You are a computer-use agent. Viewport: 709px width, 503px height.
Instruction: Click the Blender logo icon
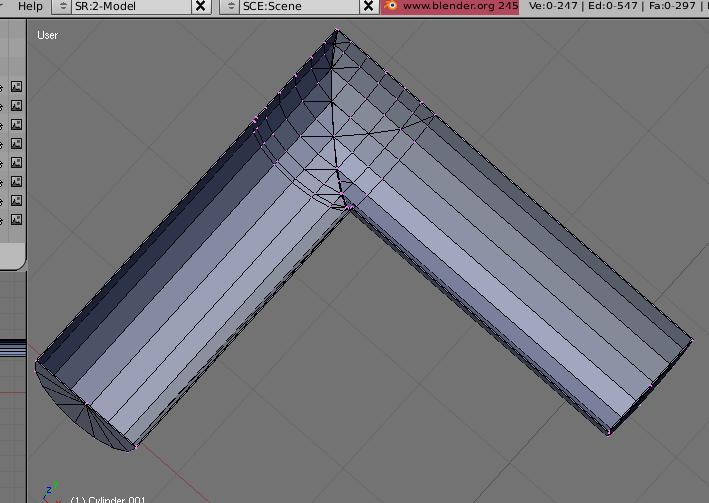[390, 6]
